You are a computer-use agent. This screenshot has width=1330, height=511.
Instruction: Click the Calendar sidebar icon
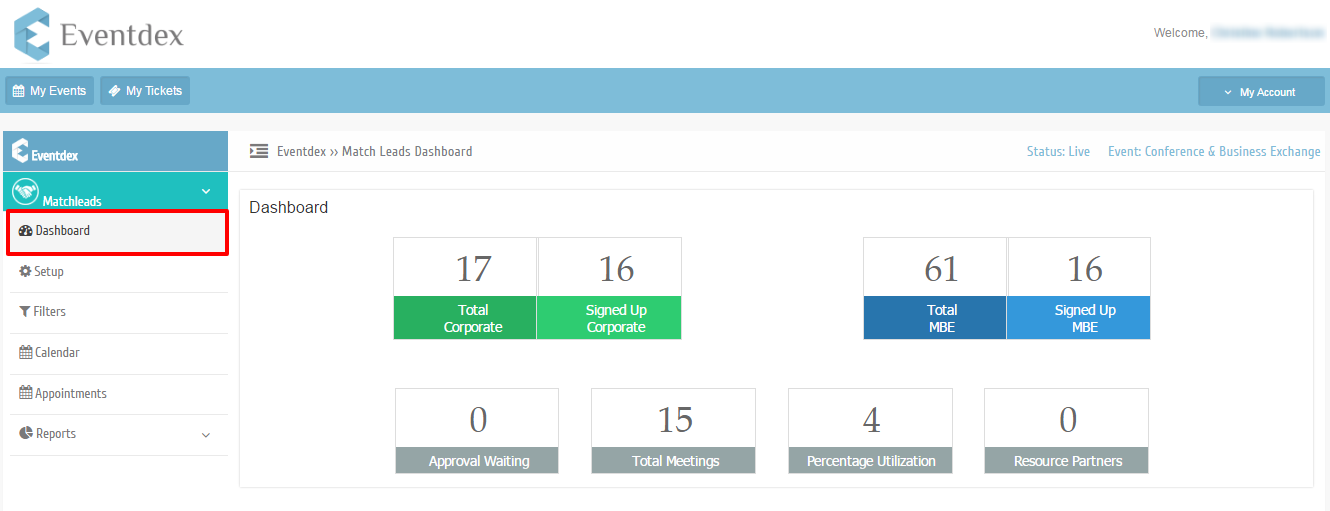26,352
